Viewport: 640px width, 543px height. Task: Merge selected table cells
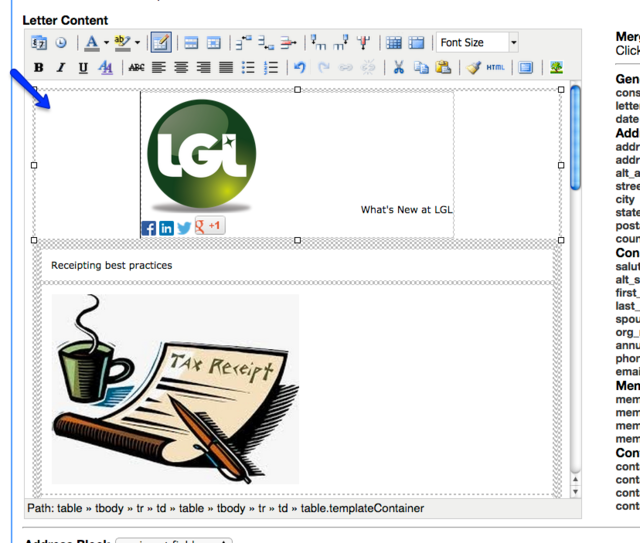416,42
